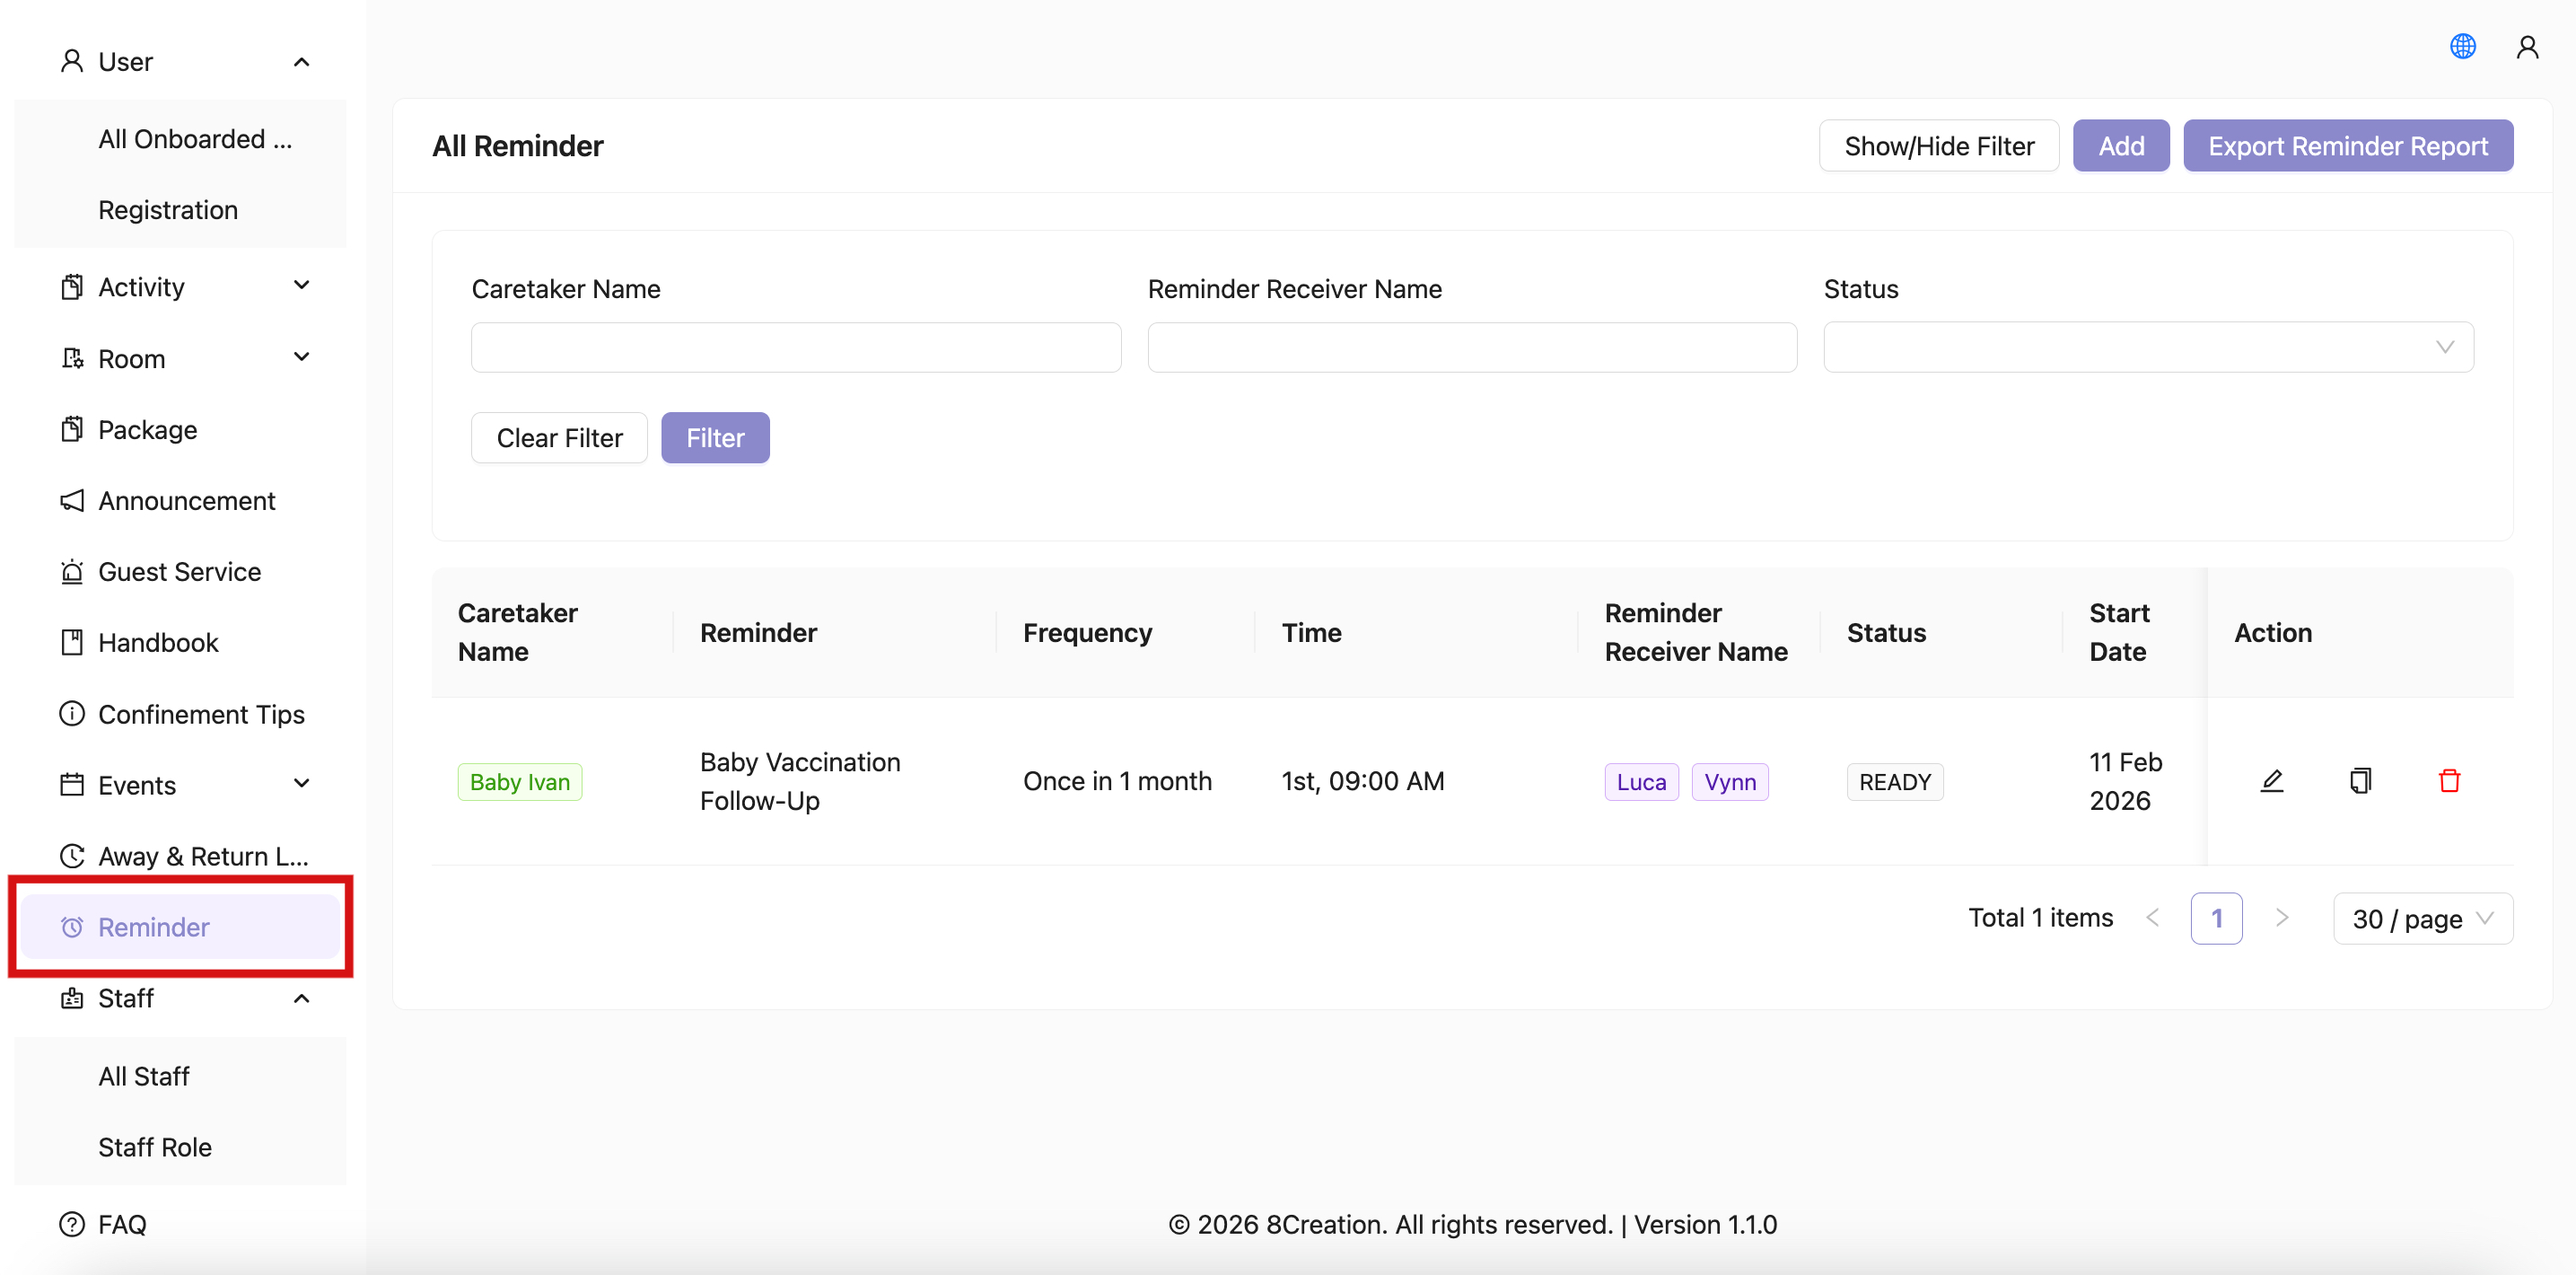Open the user profile icon at top right
This screenshot has width=2576, height=1275.
click(x=2527, y=46)
